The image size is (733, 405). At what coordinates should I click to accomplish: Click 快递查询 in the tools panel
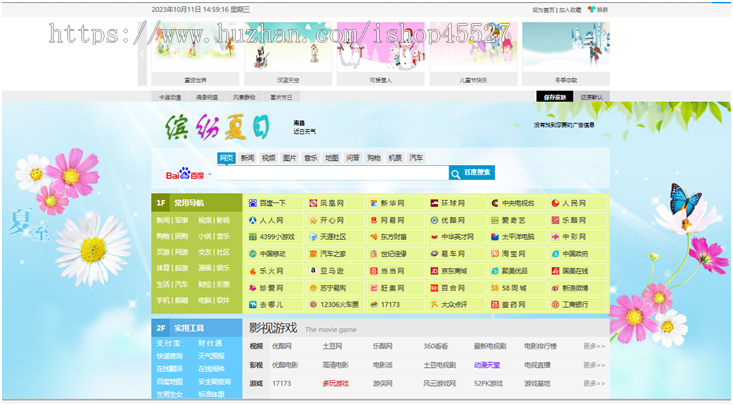tap(170, 356)
